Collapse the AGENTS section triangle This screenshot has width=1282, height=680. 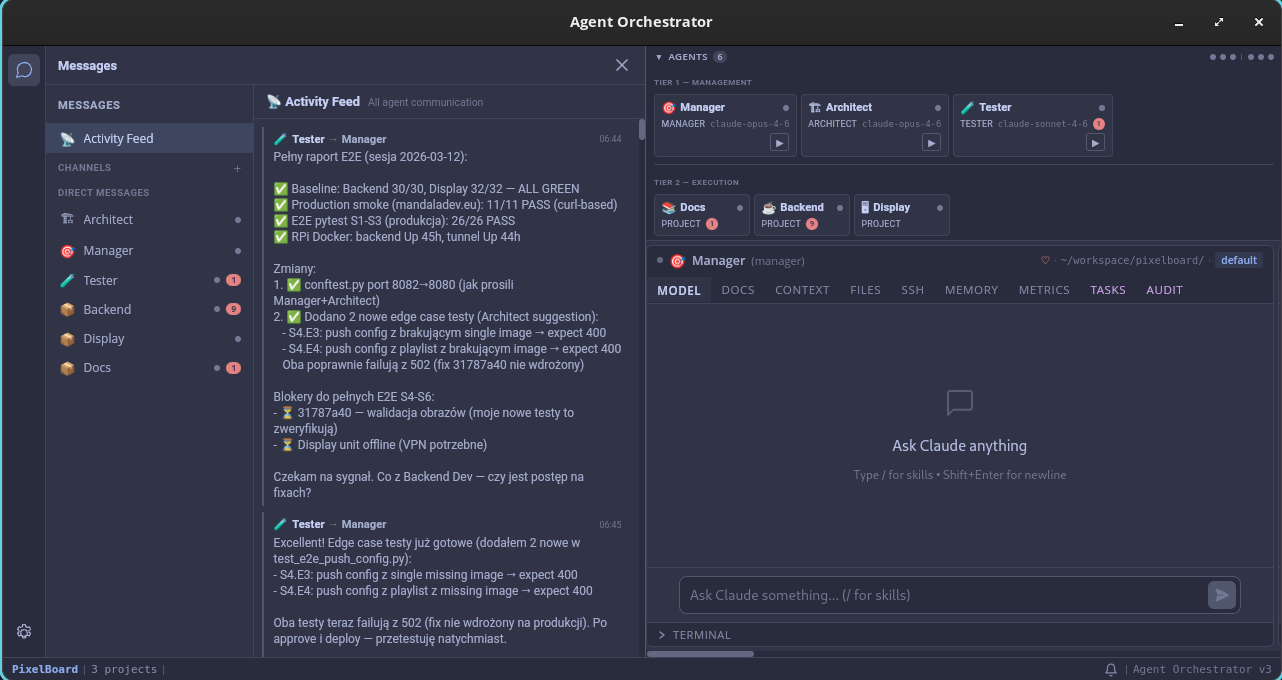point(657,57)
